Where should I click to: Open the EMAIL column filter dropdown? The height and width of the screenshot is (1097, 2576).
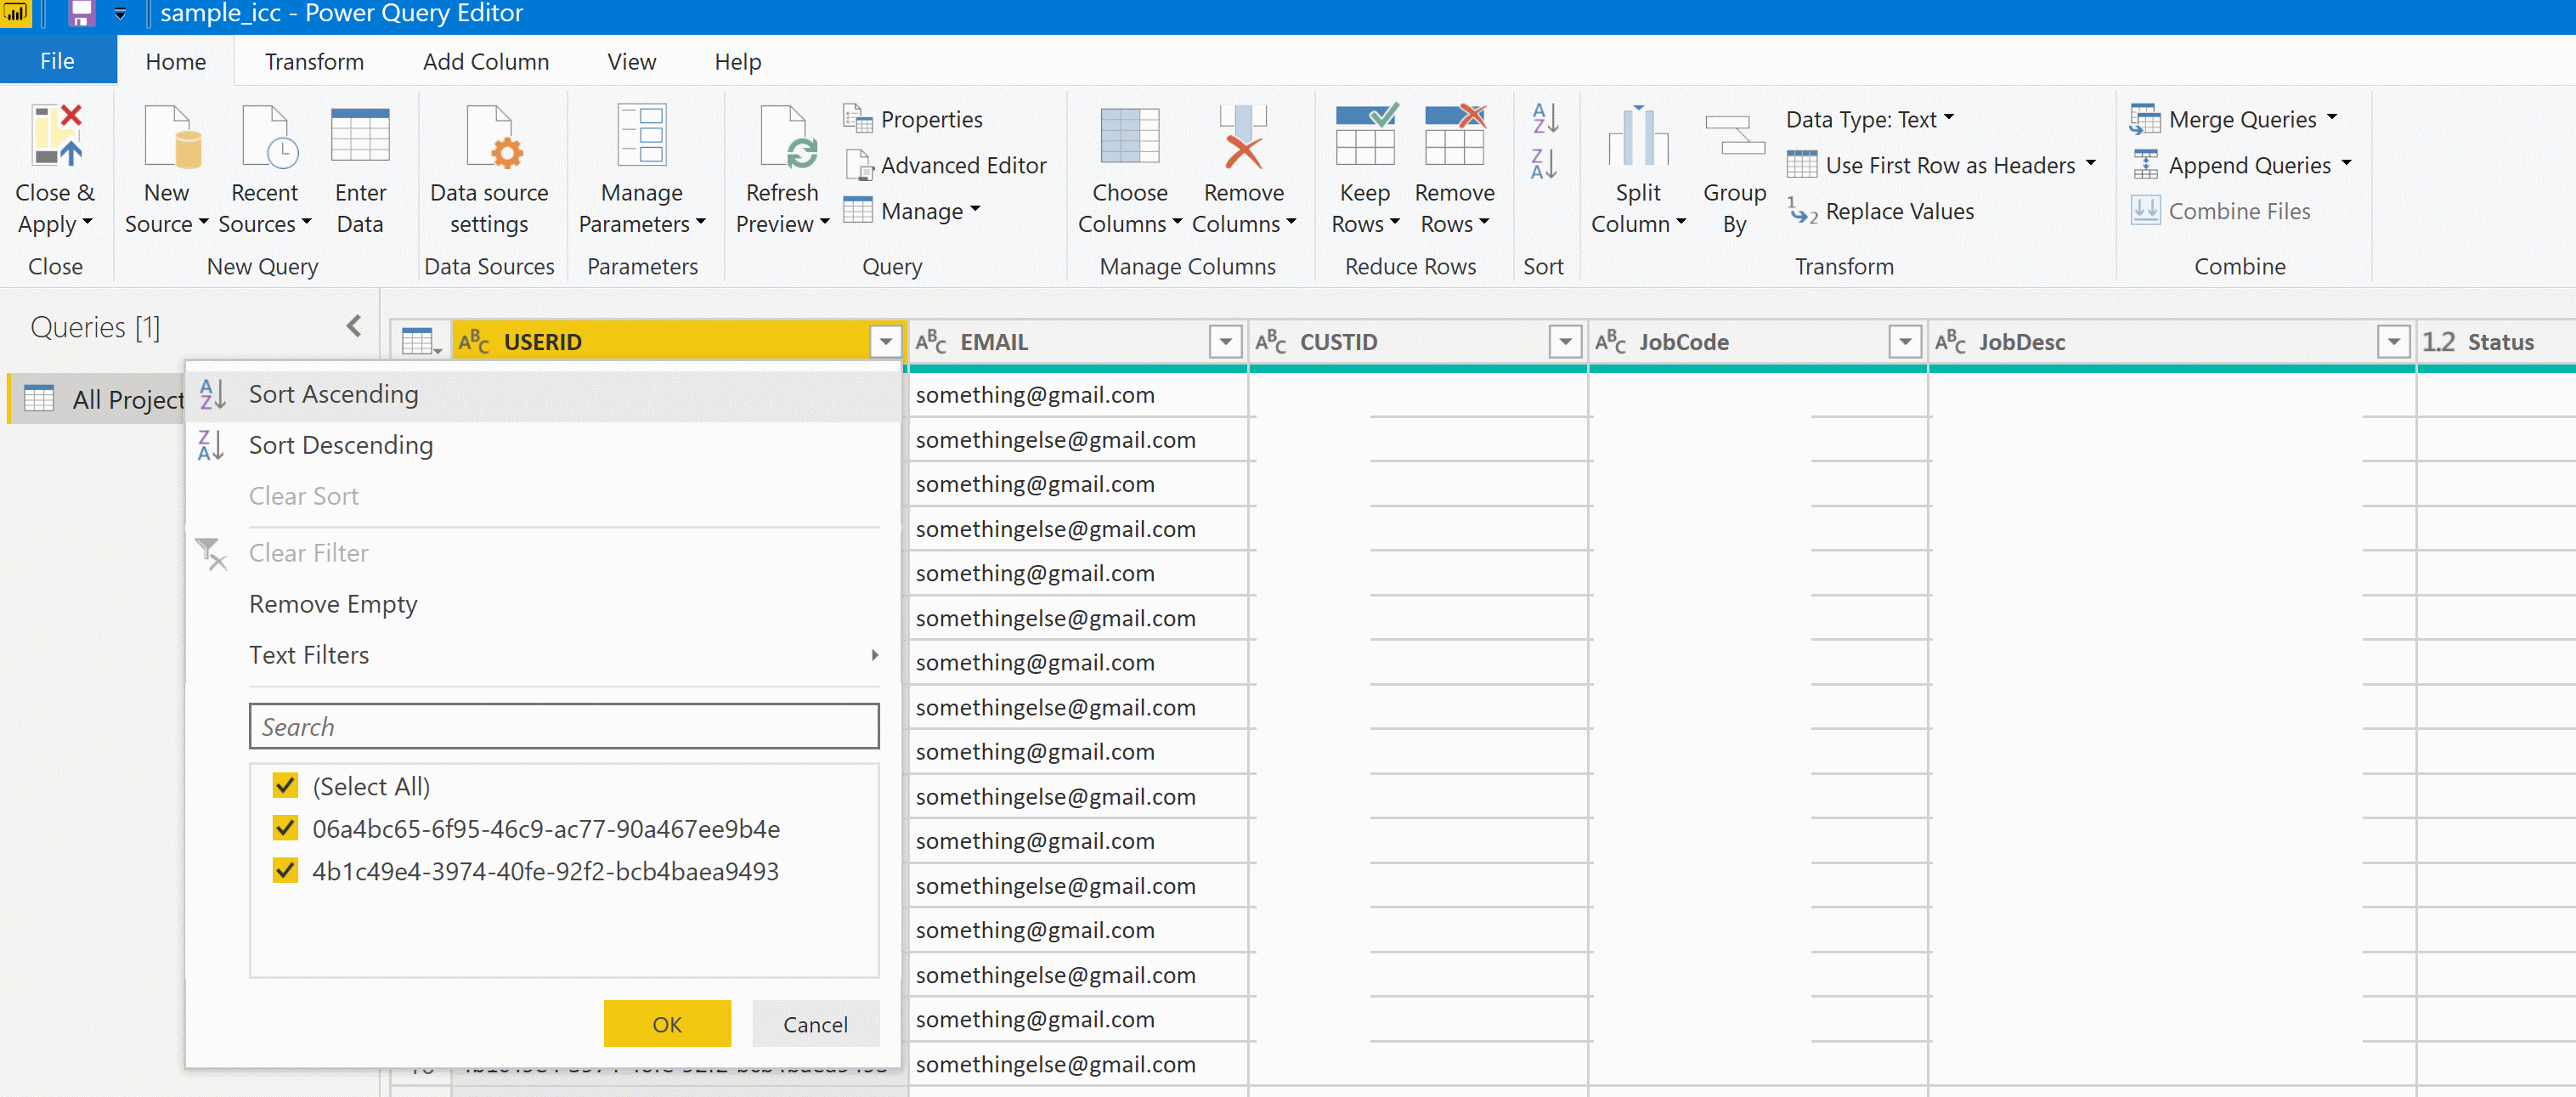(x=1225, y=342)
